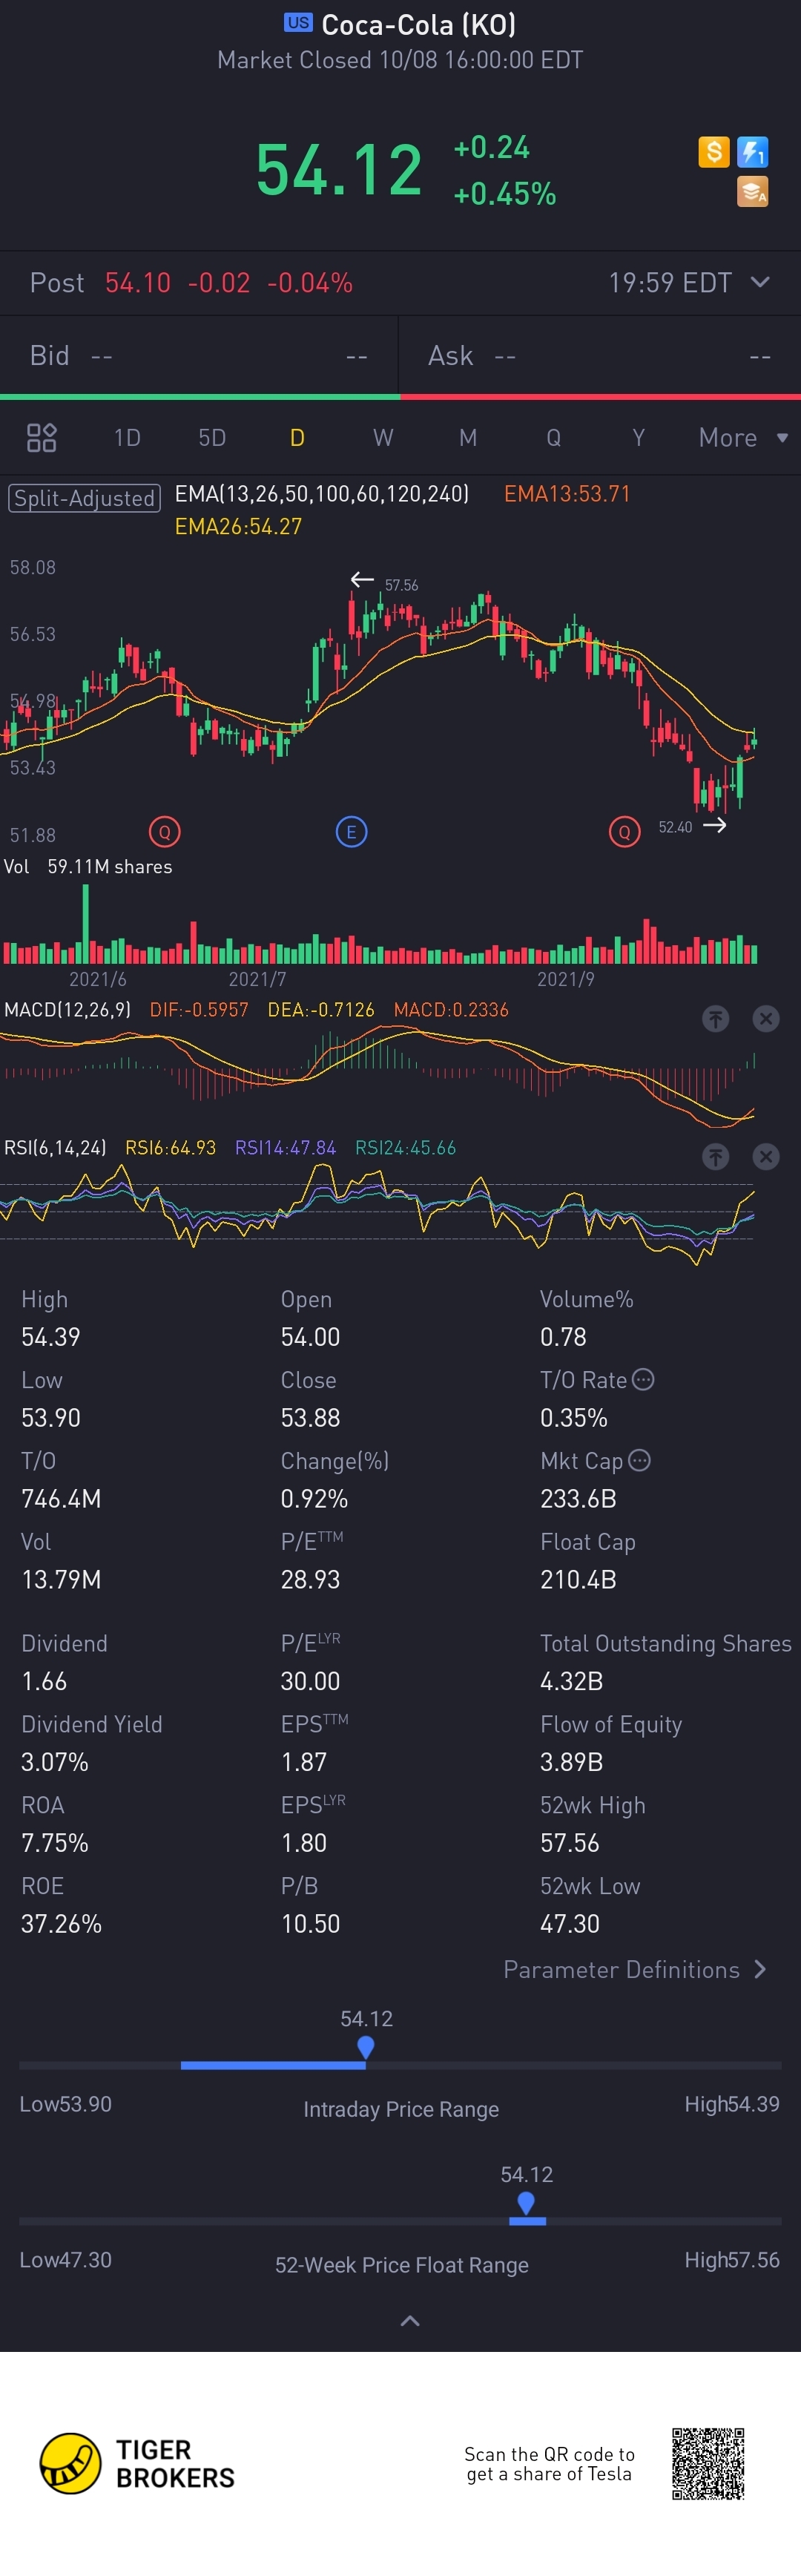The height and width of the screenshot is (2576, 801).
Task: Open Parameter Definitions link
Action: 635,1969
